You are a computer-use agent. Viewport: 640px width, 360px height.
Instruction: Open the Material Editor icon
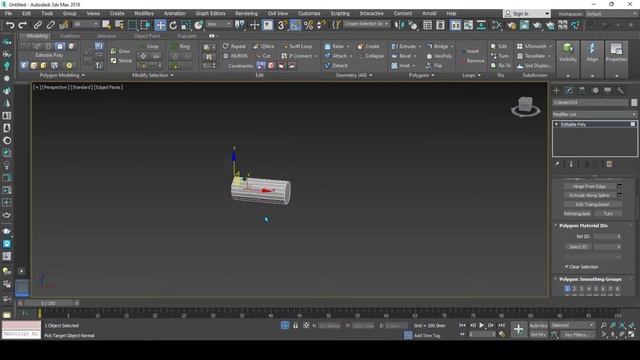pyautogui.click(x=497, y=25)
